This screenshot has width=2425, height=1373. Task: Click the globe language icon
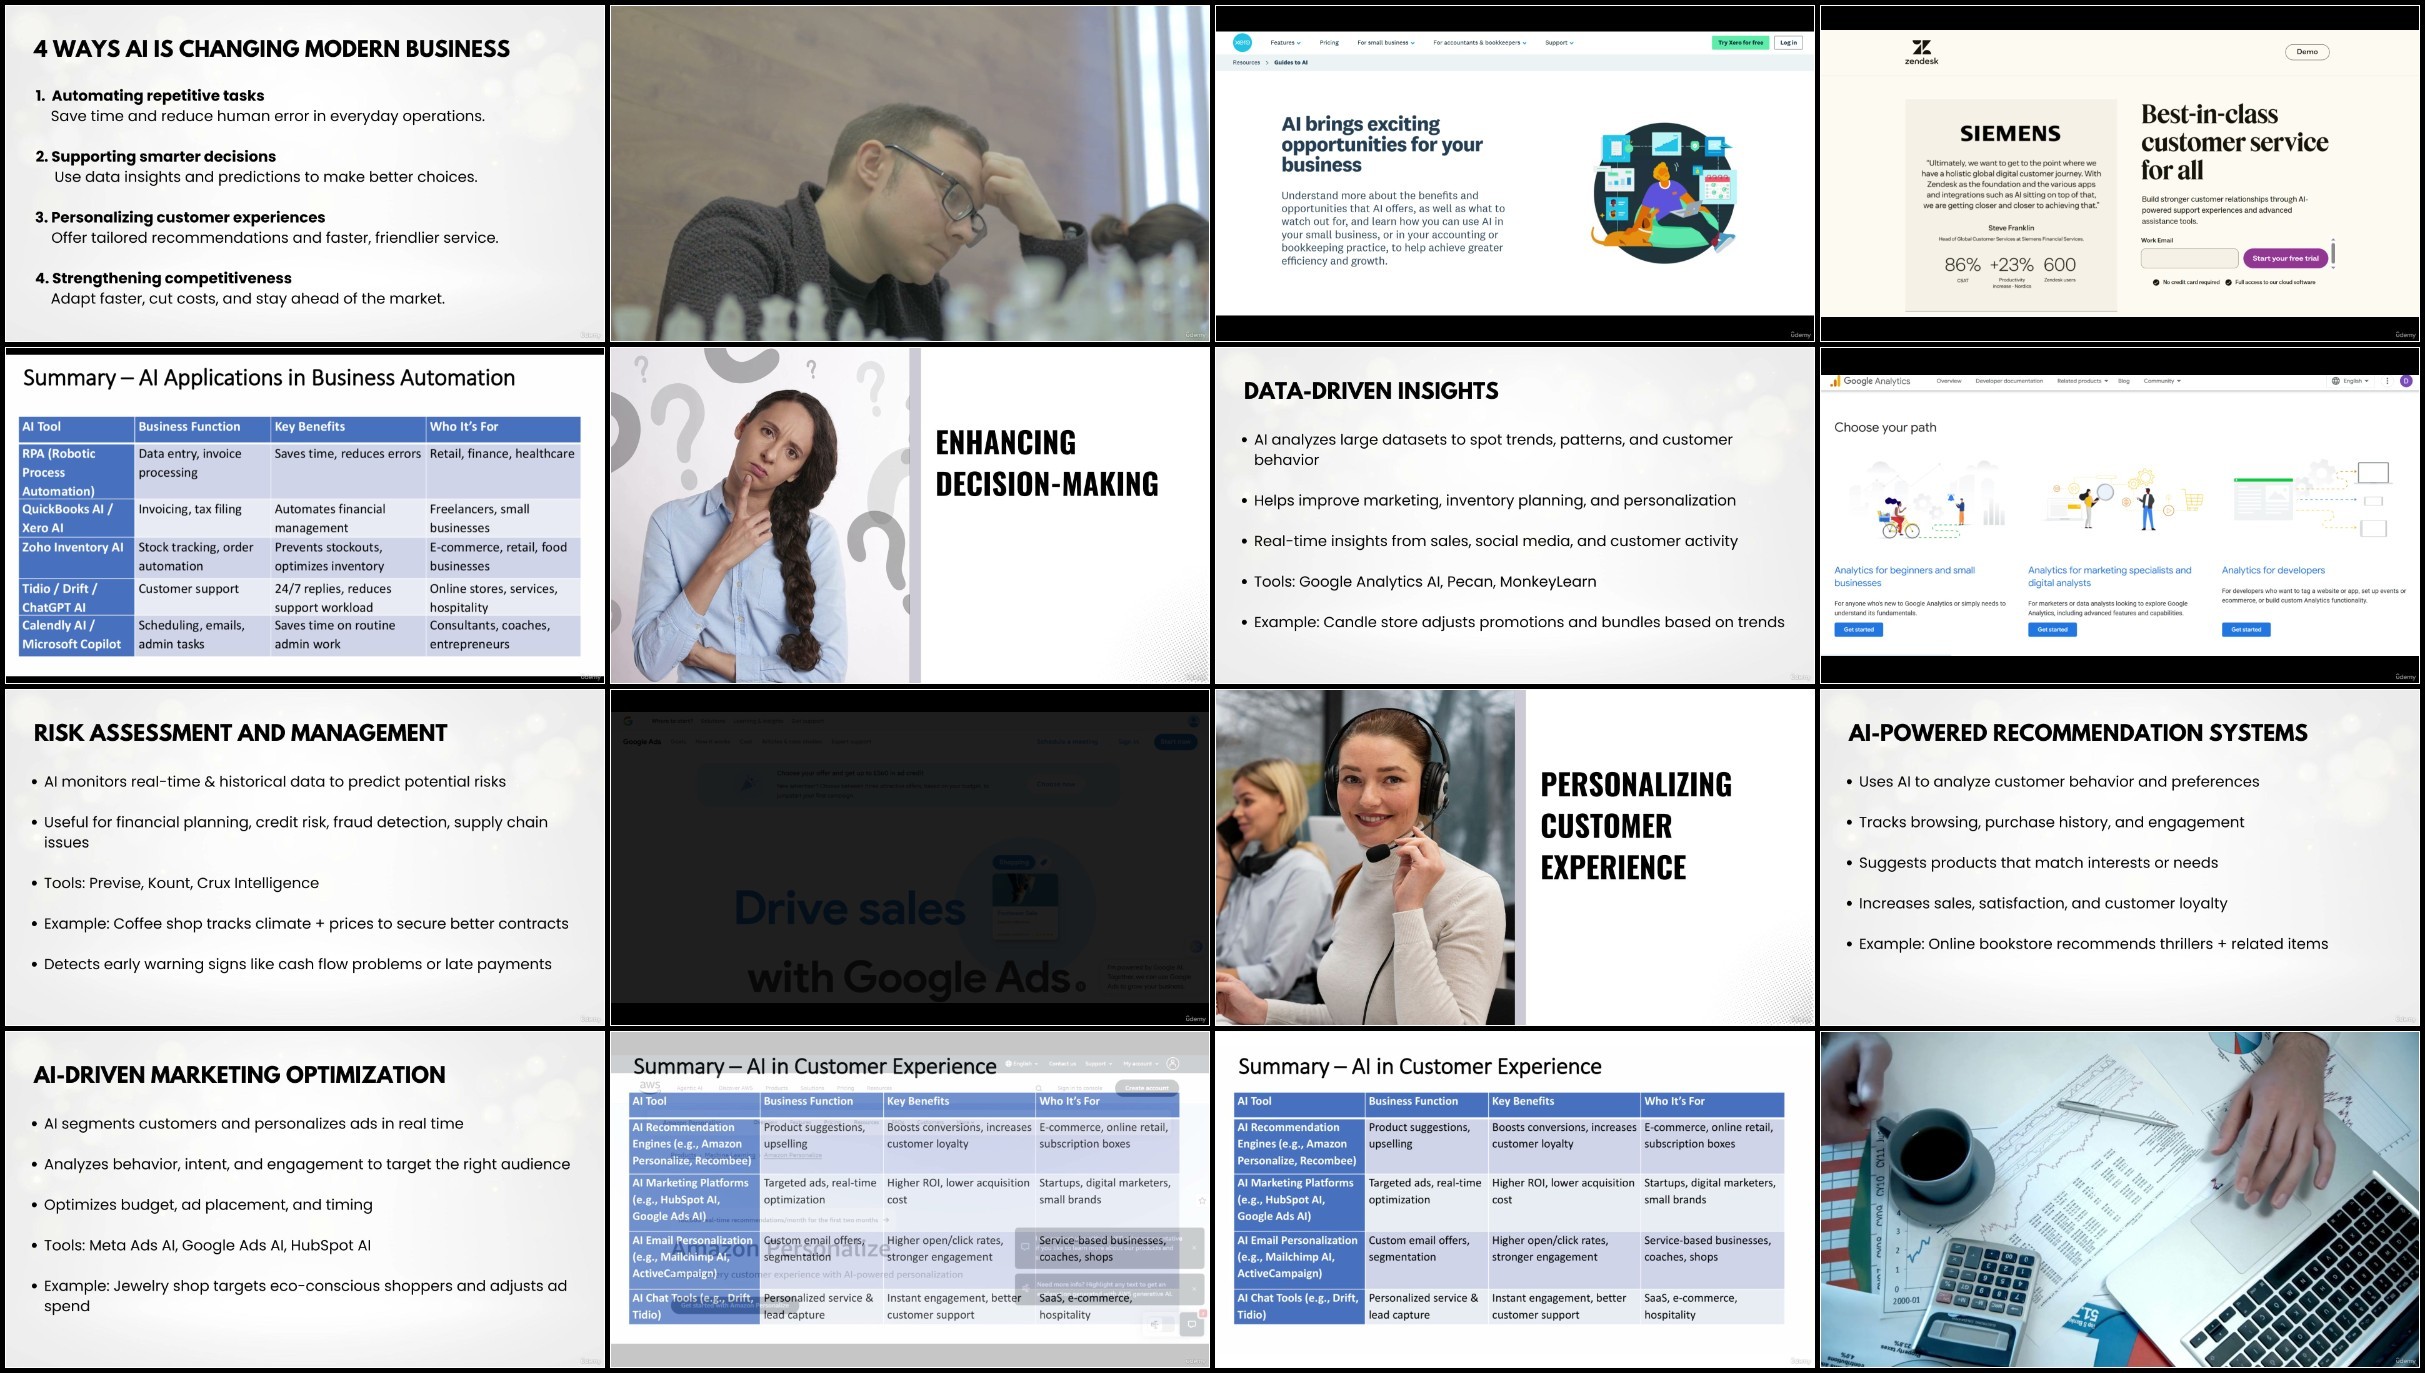pos(2336,381)
